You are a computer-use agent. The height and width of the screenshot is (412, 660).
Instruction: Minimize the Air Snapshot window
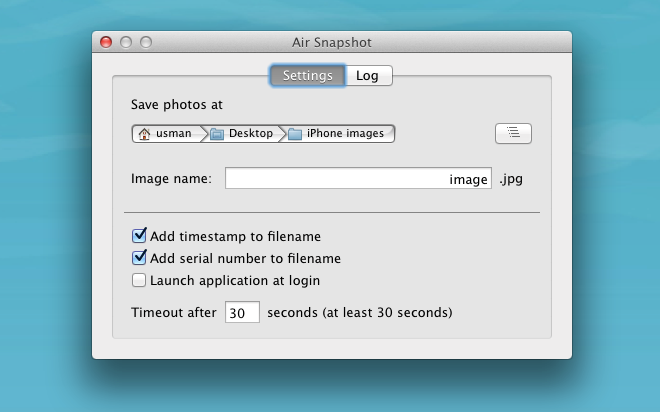point(126,42)
